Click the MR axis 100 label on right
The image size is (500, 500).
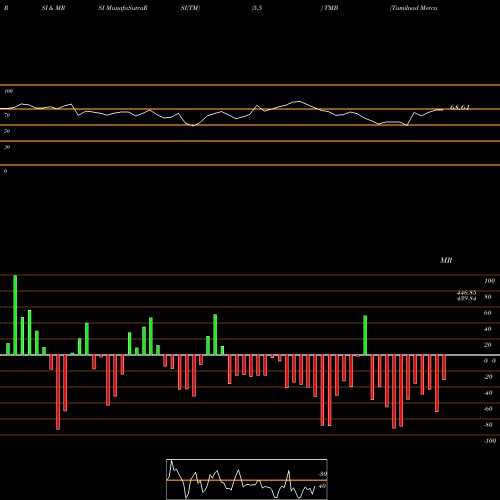click(x=489, y=281)
